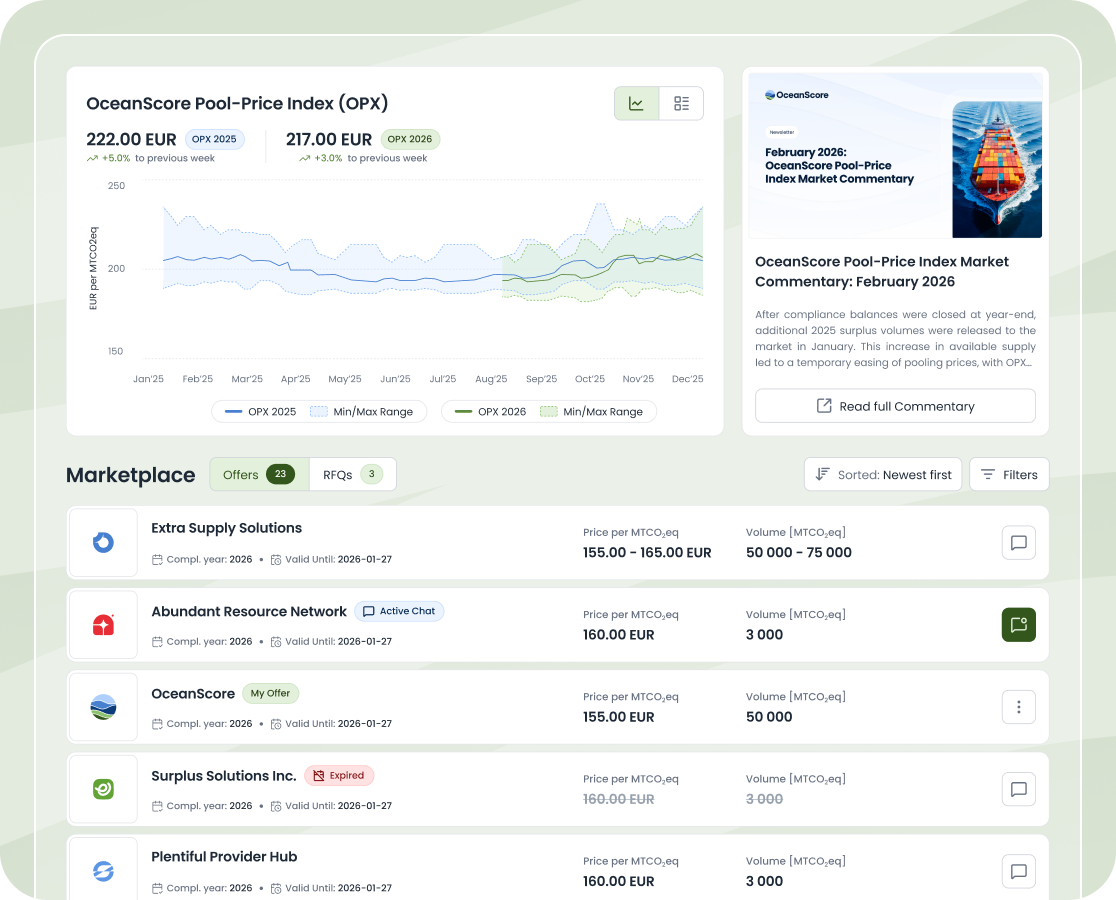The image size is (1116, 900).
Task: Open chat for Extra Supply Solutions offer
Action: click(x=1018, y=543)
